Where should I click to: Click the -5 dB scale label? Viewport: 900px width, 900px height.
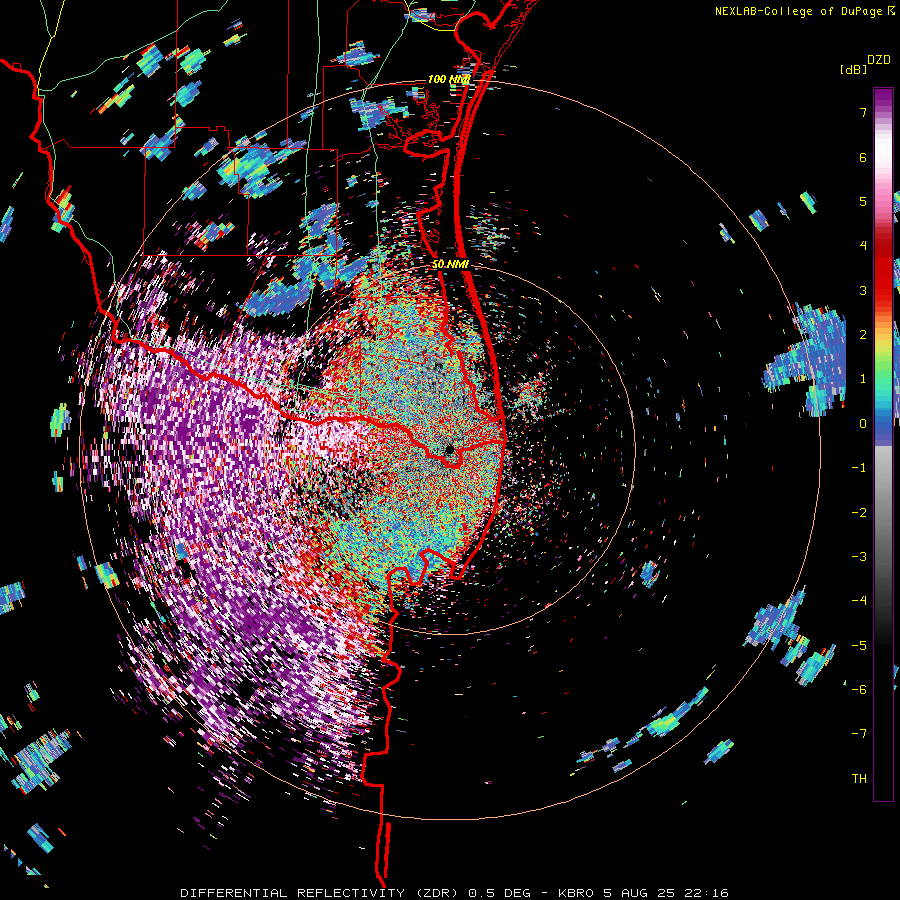pos(859,645)
